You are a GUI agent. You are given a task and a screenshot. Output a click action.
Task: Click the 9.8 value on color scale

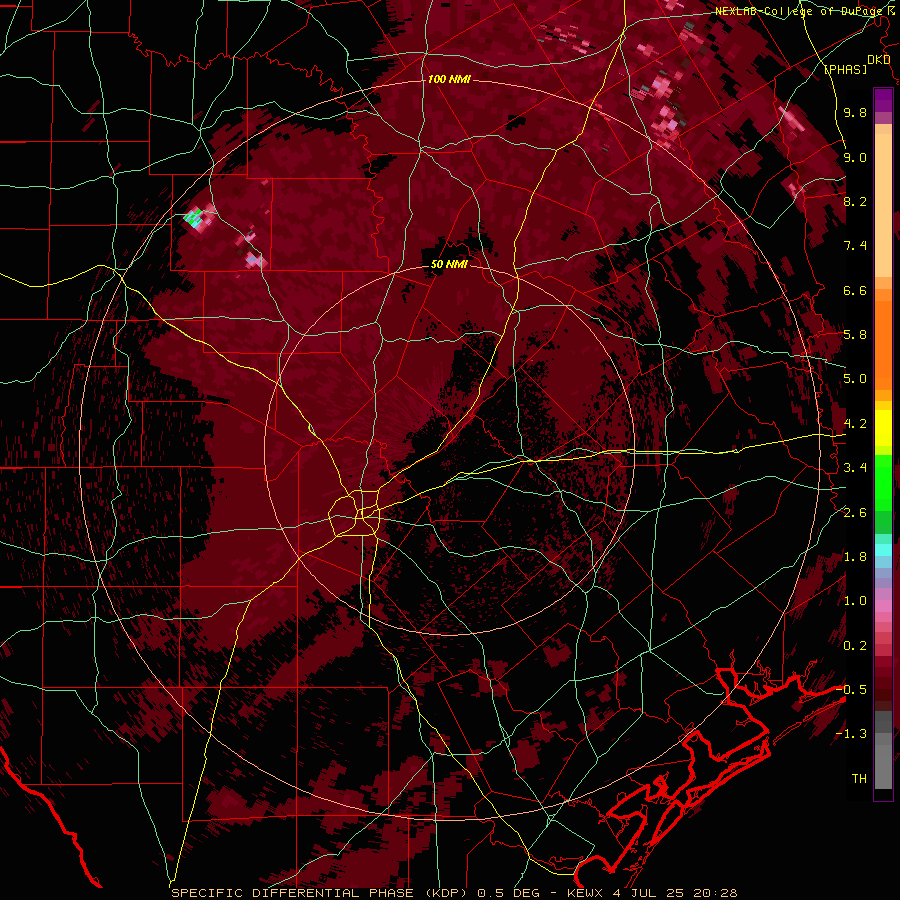pyautogui.click(x=855, y=112)
